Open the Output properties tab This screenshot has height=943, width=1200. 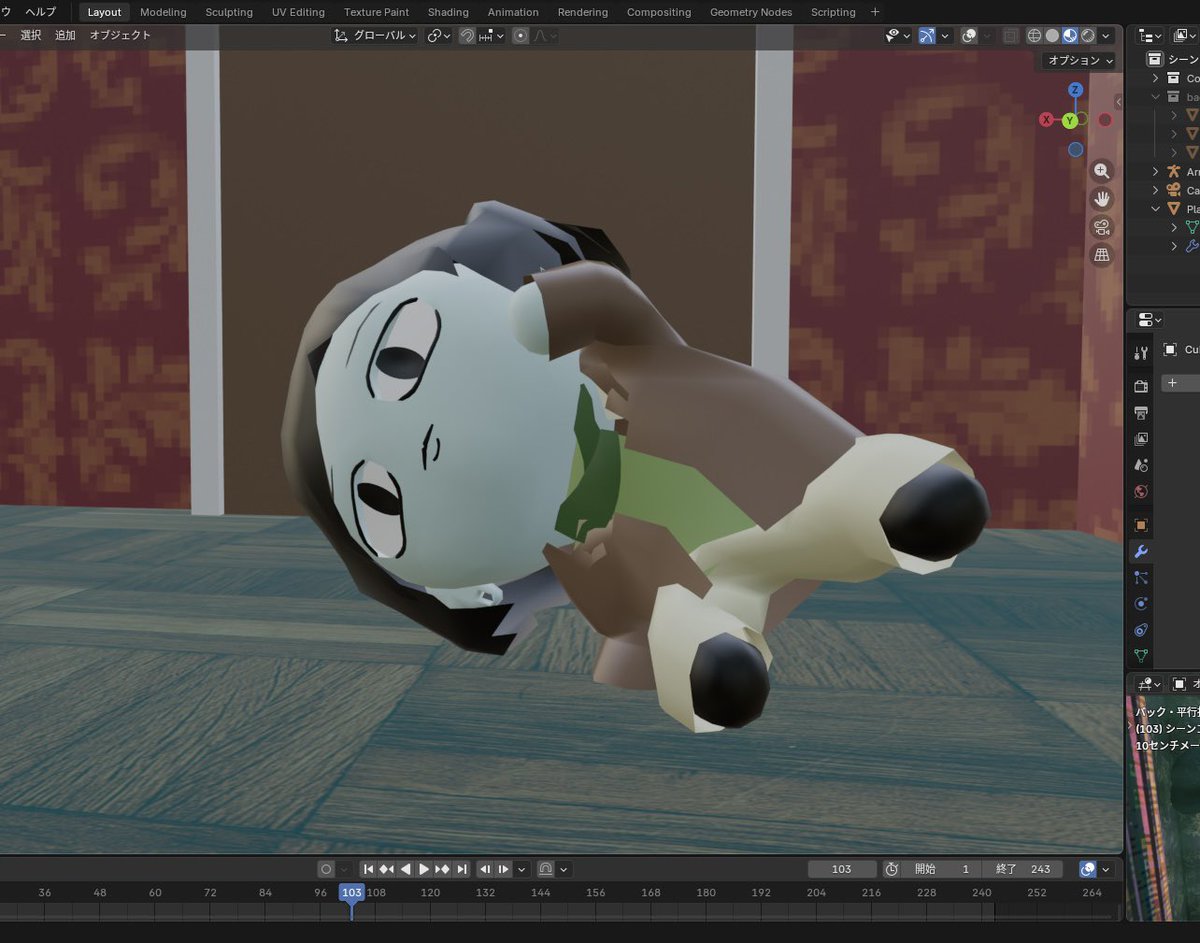(x=1141, y=412)
